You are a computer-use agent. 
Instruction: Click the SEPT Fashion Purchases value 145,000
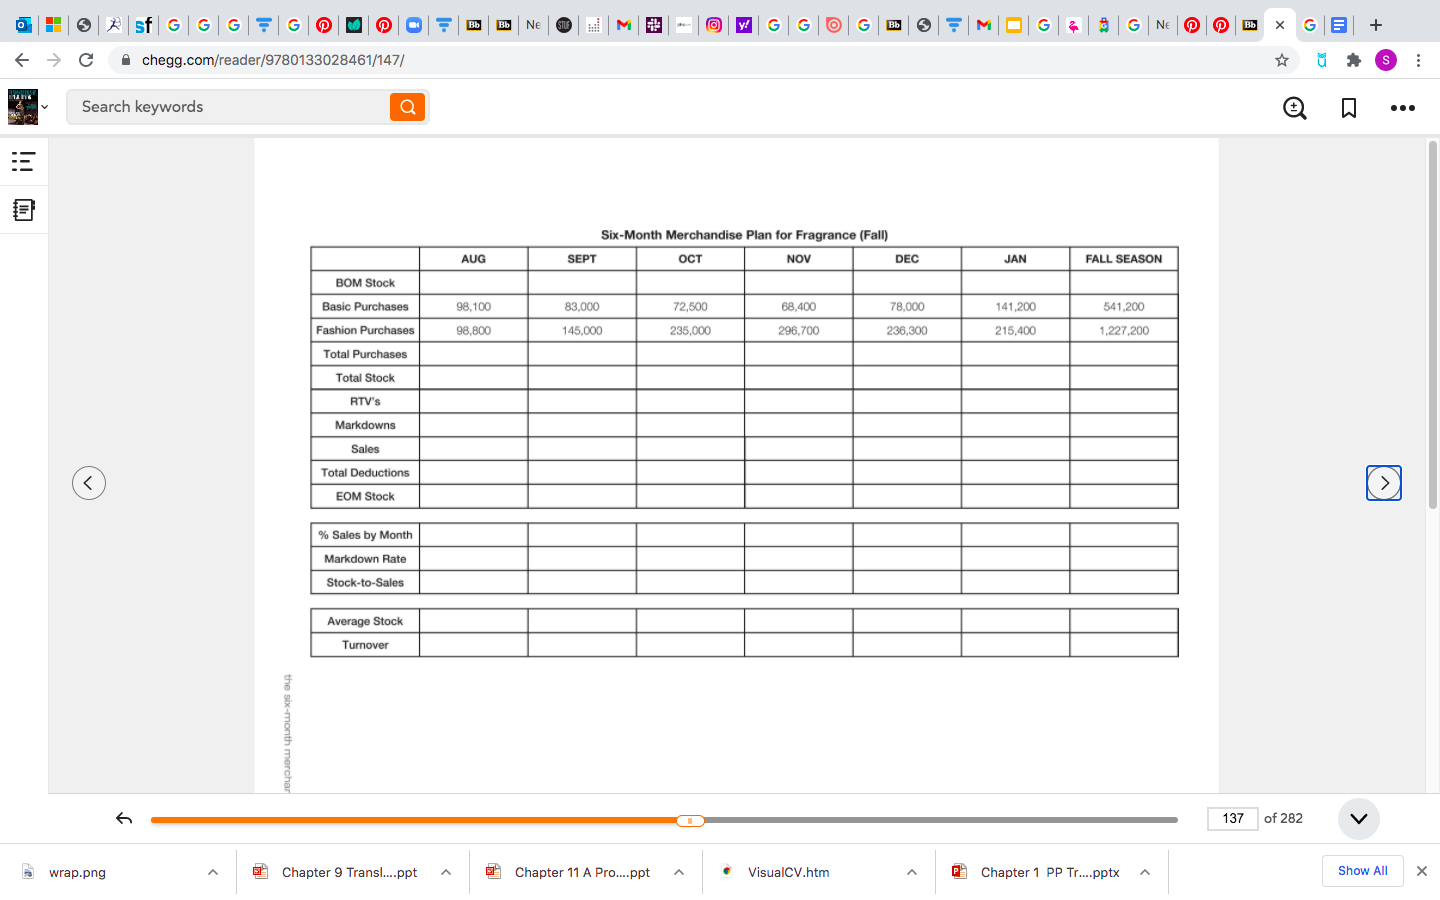click(582, 331)
